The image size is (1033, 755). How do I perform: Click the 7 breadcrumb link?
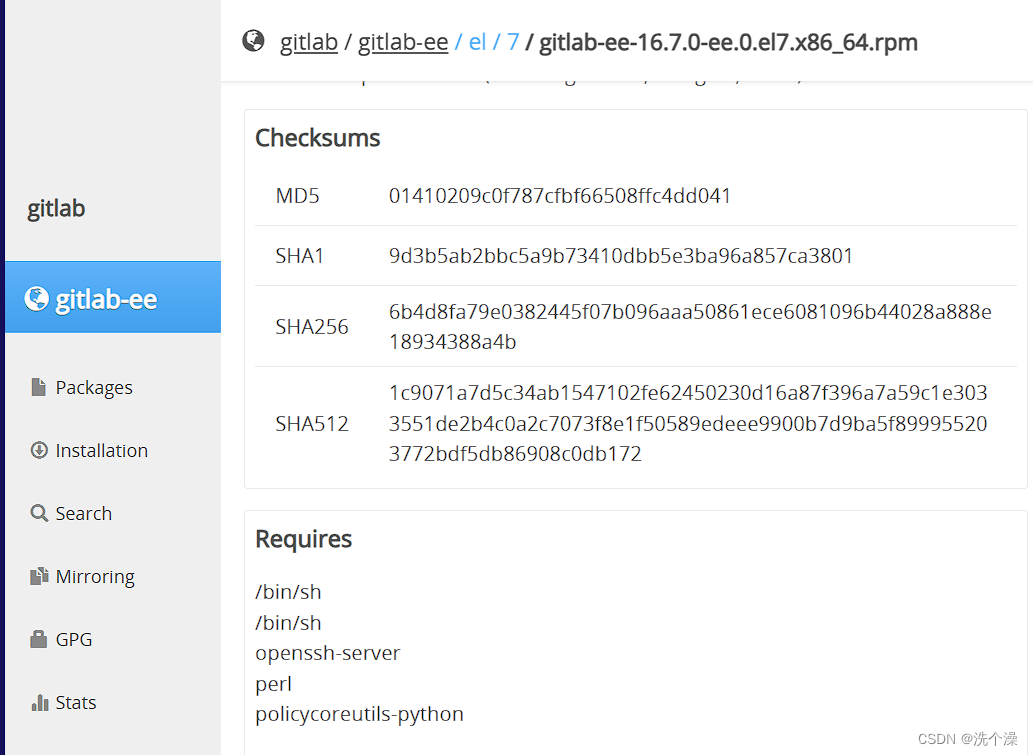(512, 42)
